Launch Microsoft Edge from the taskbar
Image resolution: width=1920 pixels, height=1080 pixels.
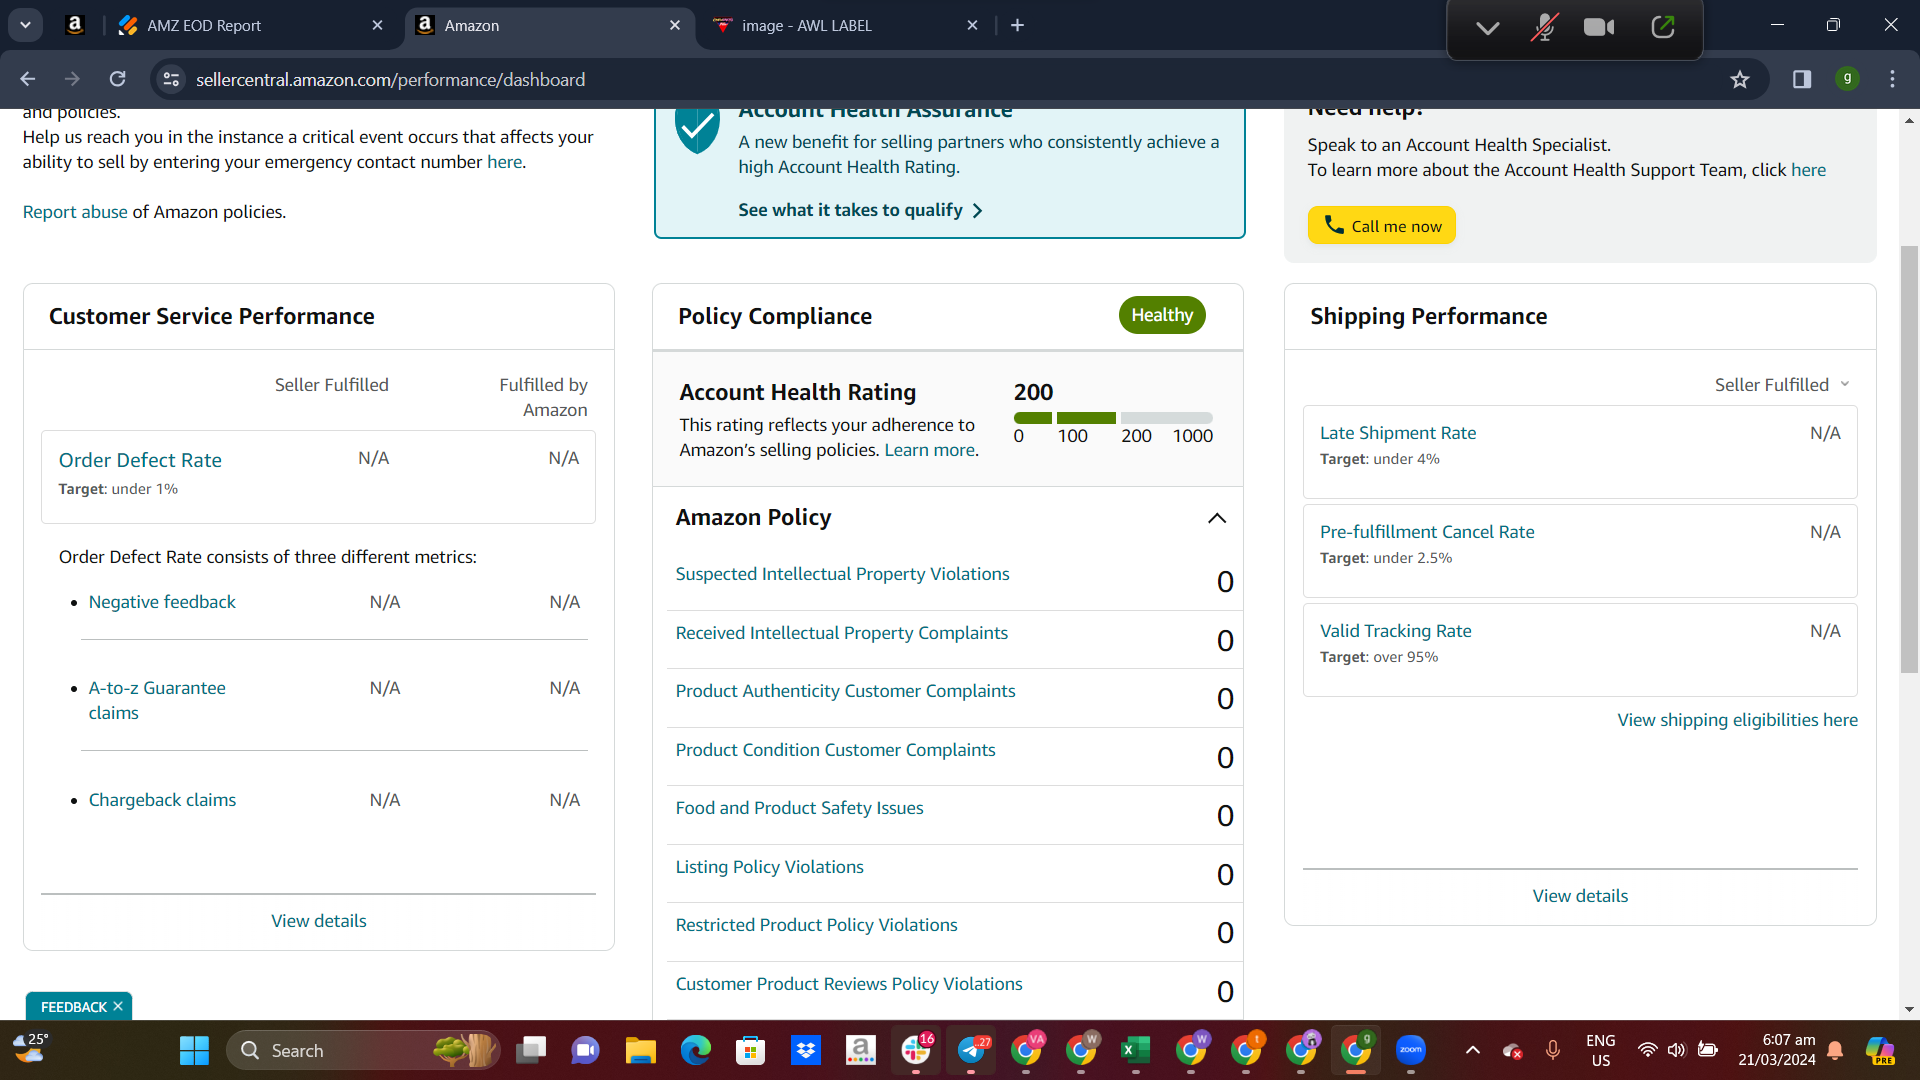[695, 1050]
